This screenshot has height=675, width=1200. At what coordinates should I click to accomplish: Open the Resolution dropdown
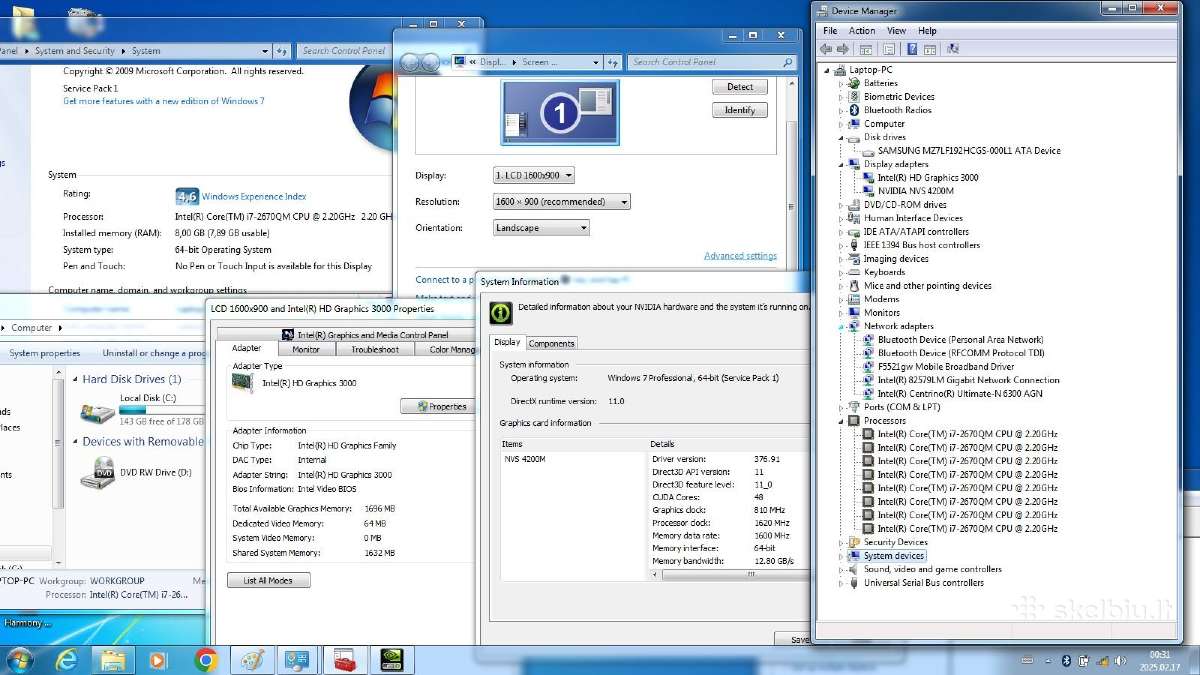(562, 202)
